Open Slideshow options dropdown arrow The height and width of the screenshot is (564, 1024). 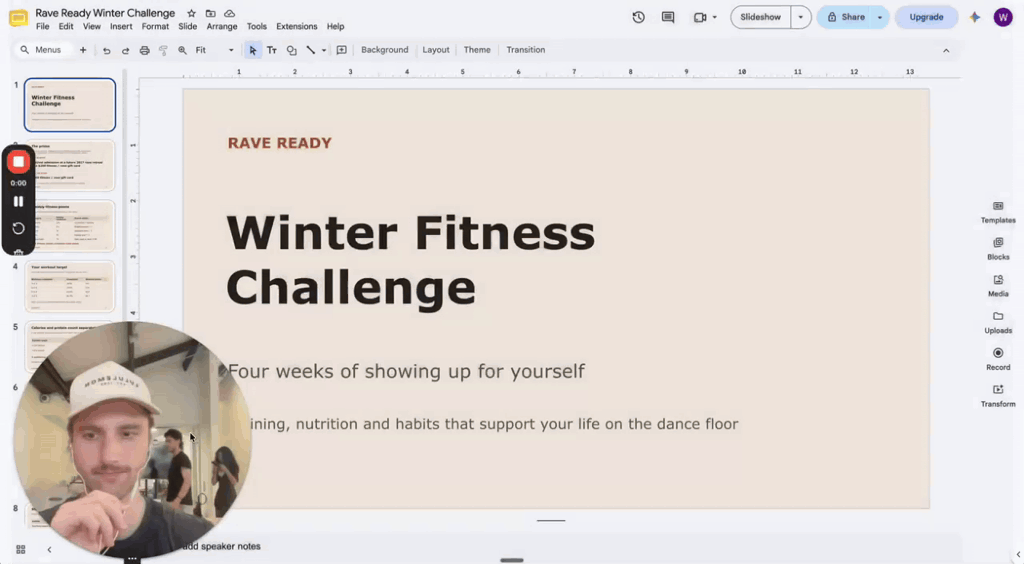[801, 17]
